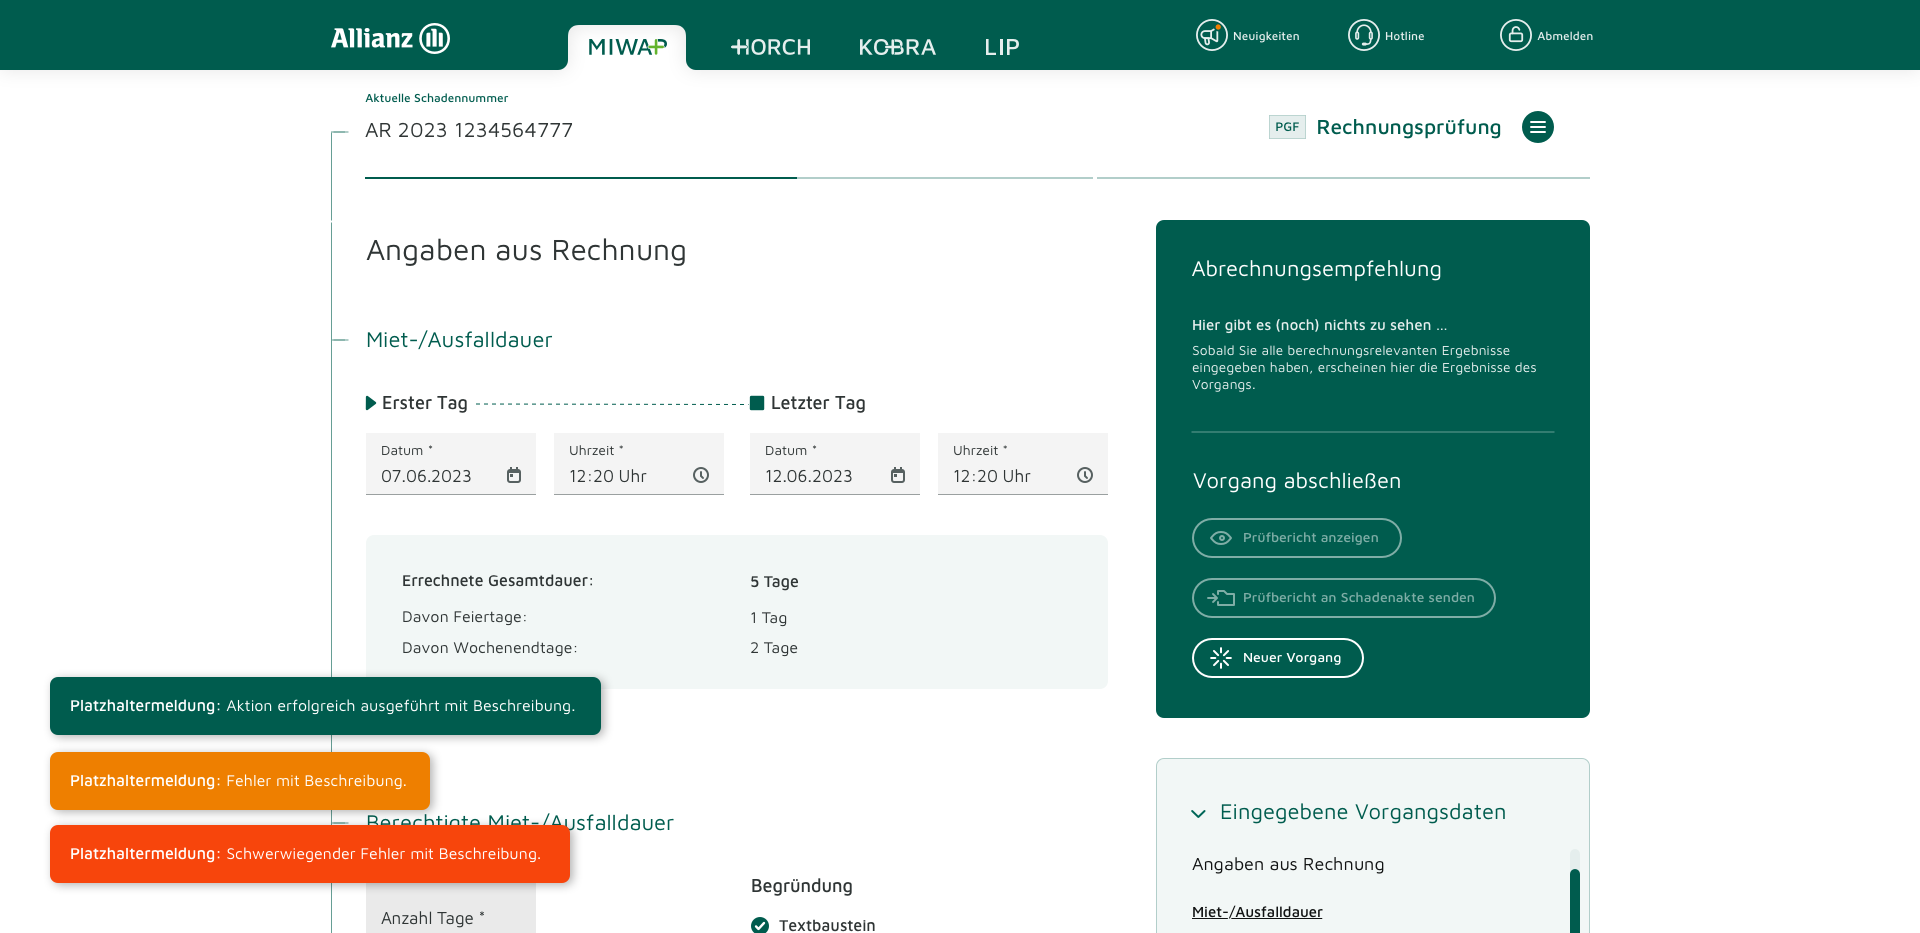Select the LIP tab

(1001, 47)
